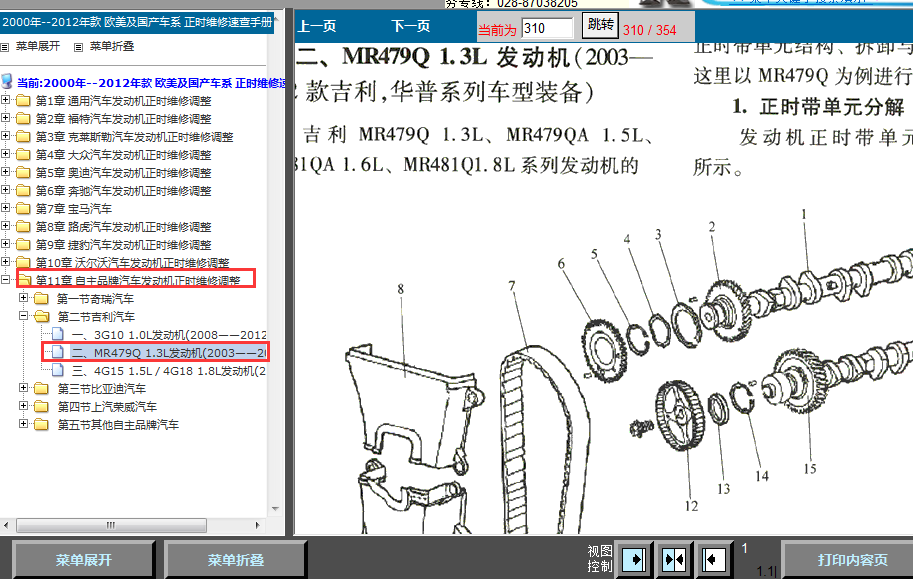Expand 第9章 捷豹汽车 tree node

coord(5,244)
